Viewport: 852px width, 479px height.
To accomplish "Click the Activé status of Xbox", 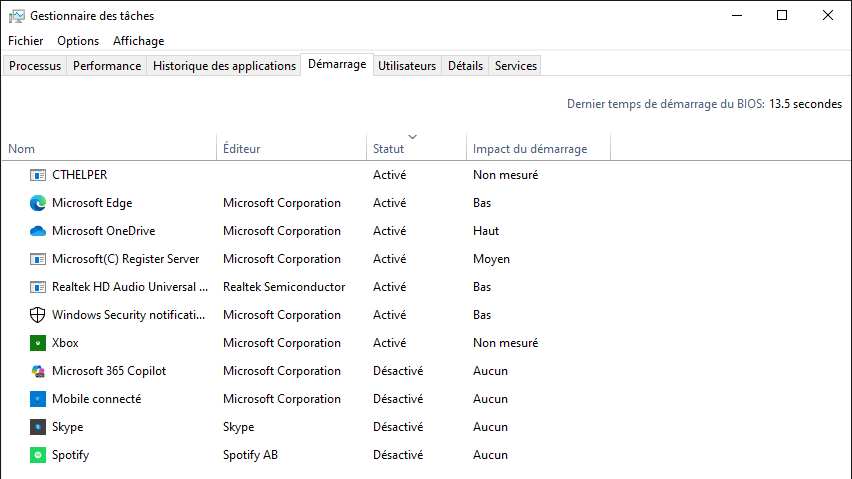I will point(389,343).
